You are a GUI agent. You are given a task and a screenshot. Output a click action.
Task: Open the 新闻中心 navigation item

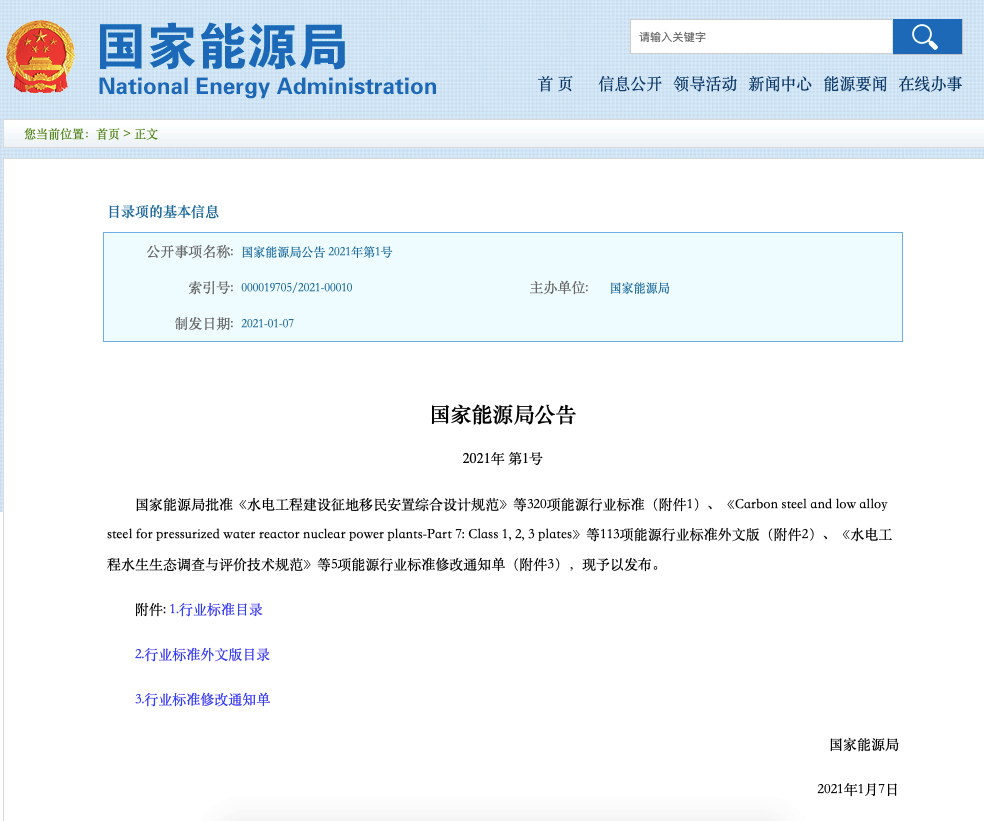point(780,84)
